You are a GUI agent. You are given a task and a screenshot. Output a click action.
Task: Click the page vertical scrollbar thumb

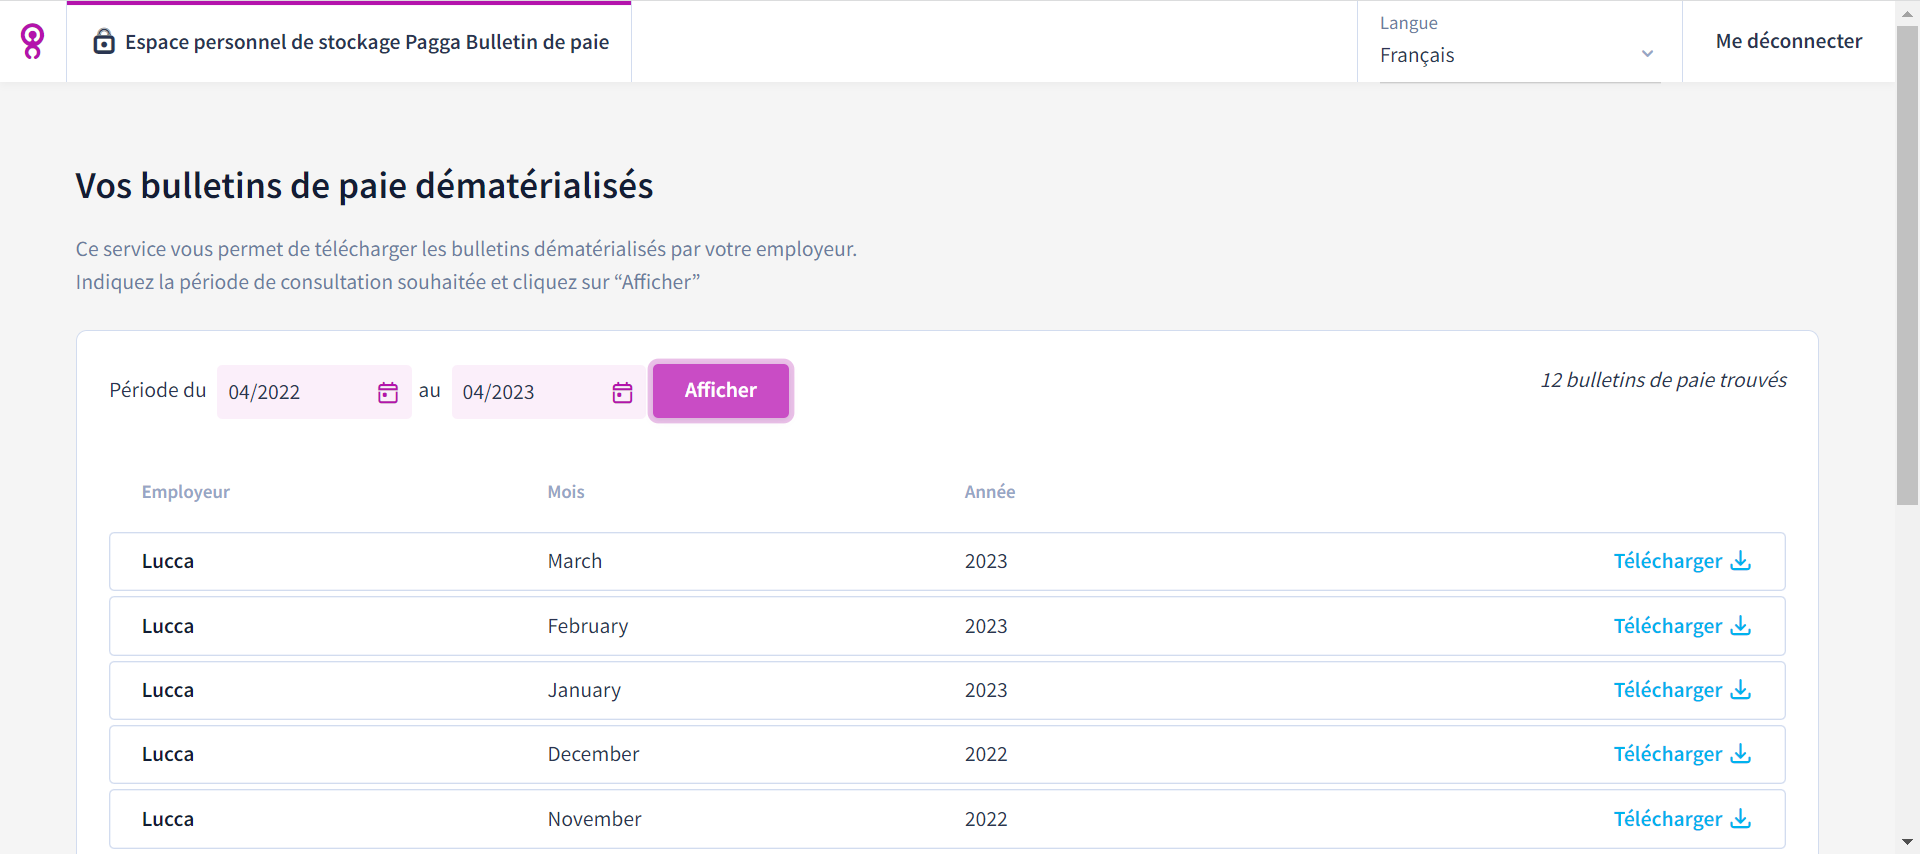tap(1908, 265)
